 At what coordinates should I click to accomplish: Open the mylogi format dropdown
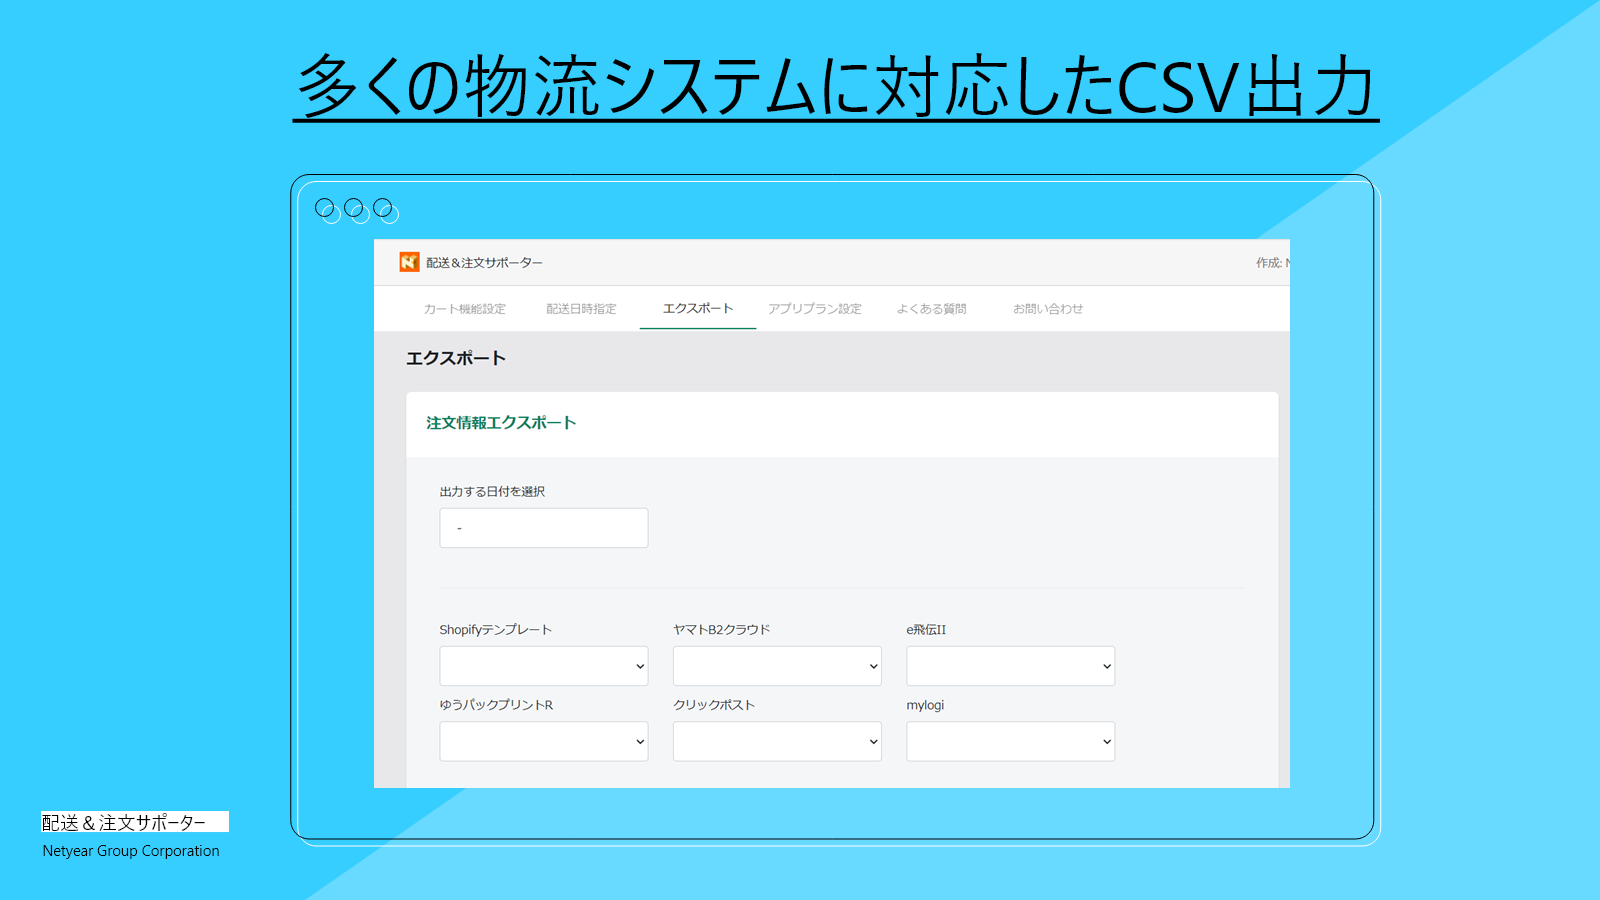1010,741
